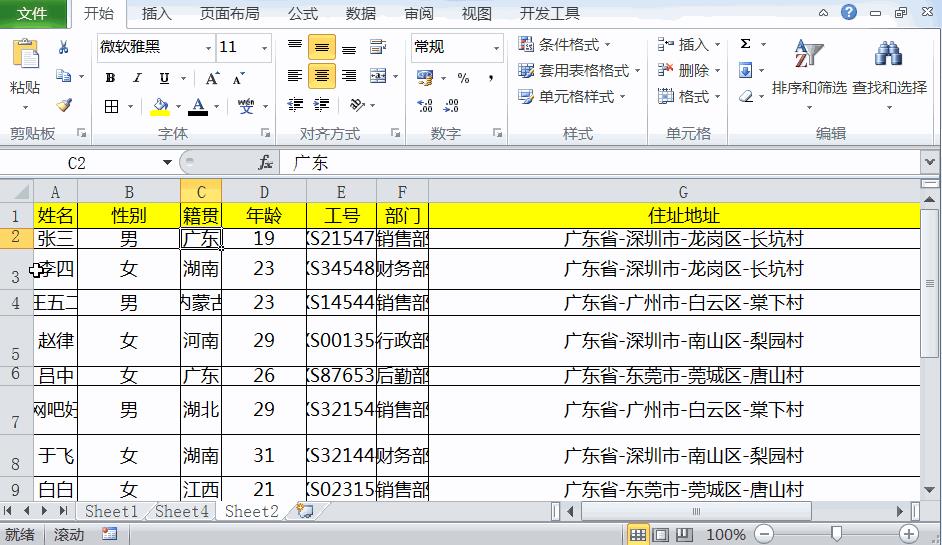This screenshot has height=545, width=942.
Task: Toggle Italic formatting
Action: tap(137, 77)
